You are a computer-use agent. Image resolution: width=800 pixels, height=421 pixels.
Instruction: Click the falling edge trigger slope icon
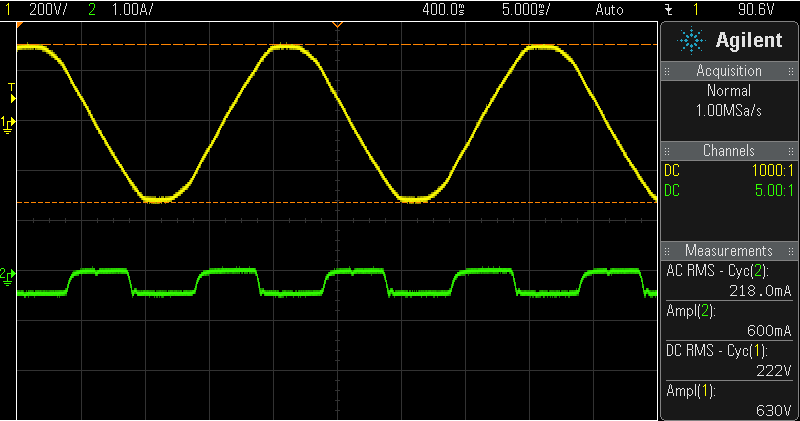pyautogui.click(x=667, y=8)
